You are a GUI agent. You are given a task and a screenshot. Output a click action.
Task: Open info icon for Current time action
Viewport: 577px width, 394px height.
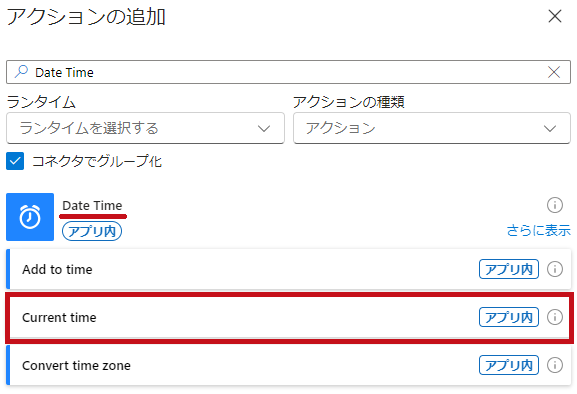point(555,317)
